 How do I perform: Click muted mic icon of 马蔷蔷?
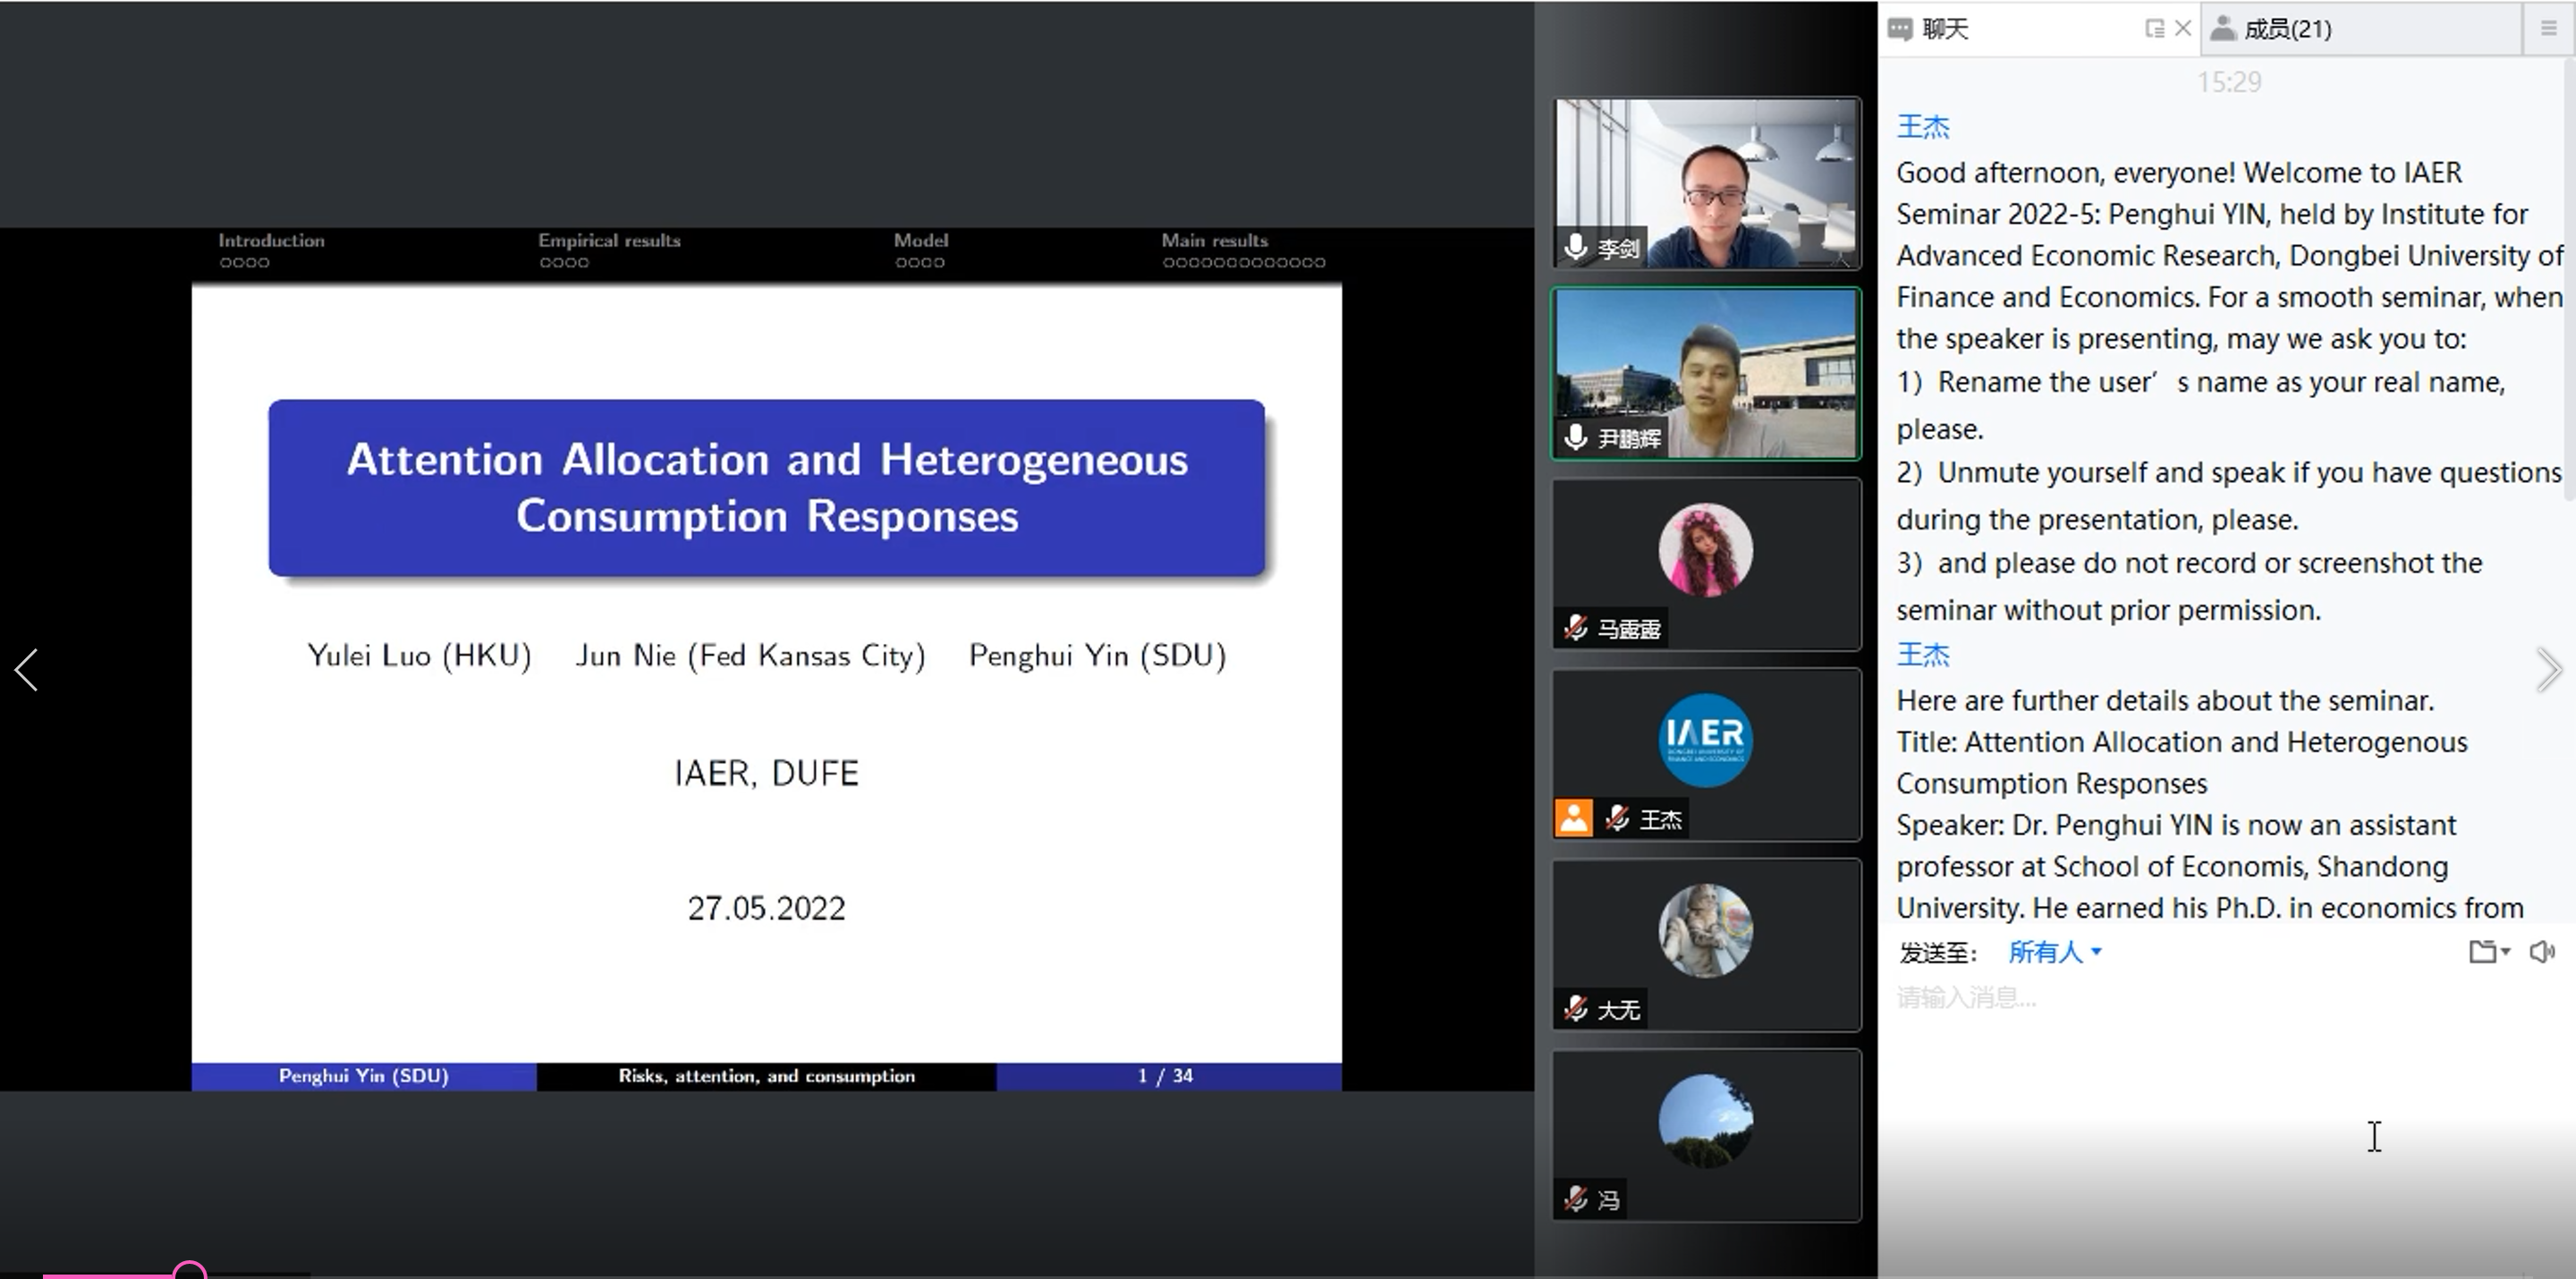point(1576,628)
